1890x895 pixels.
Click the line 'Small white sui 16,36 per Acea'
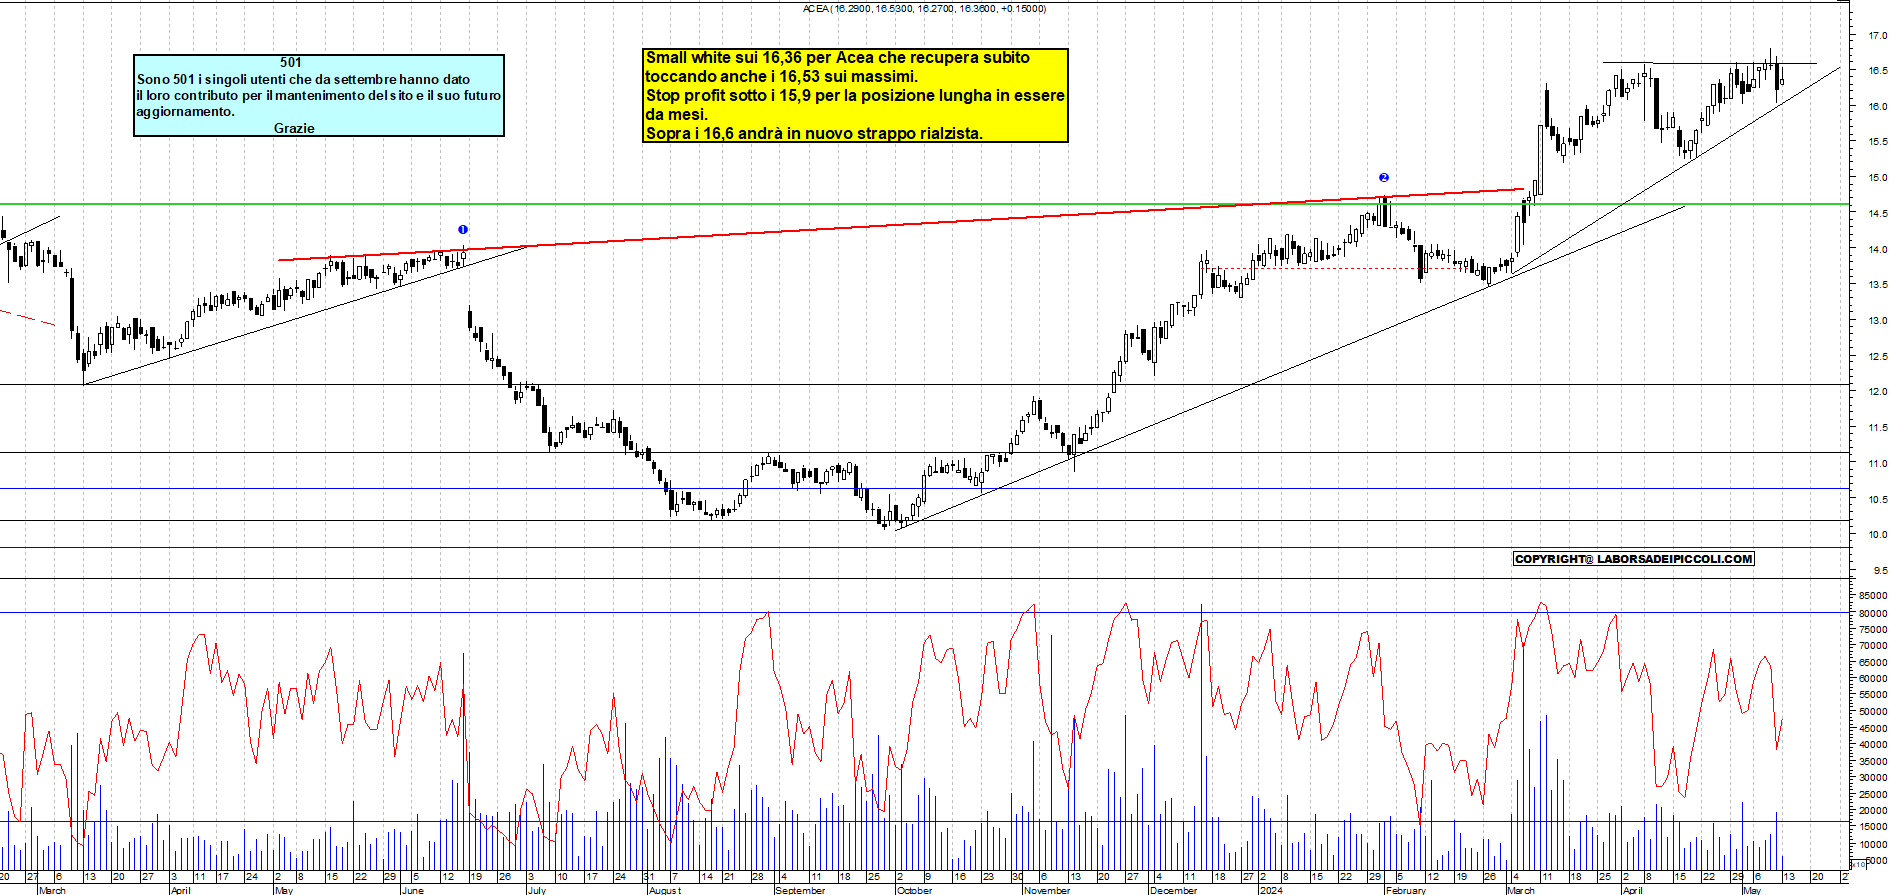click(838, 58)
